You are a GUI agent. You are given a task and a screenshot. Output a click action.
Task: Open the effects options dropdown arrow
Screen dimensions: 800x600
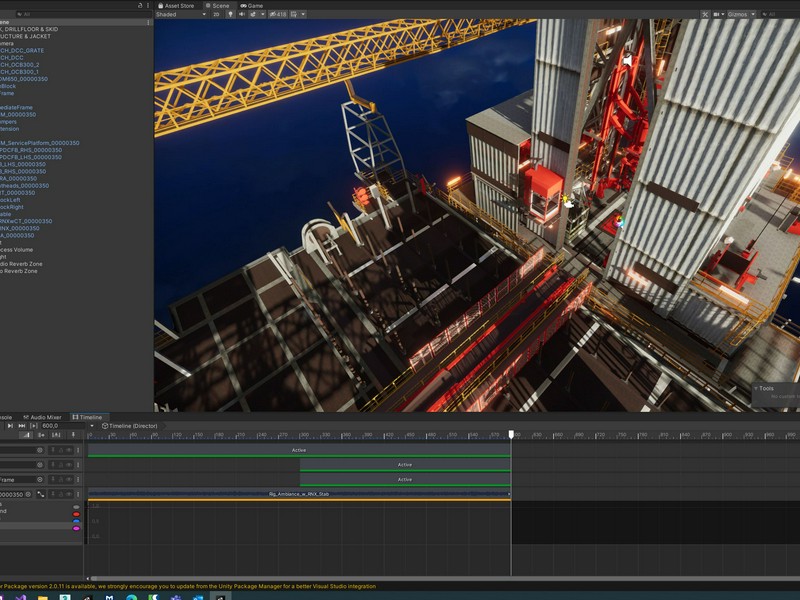tap(263, 14)
